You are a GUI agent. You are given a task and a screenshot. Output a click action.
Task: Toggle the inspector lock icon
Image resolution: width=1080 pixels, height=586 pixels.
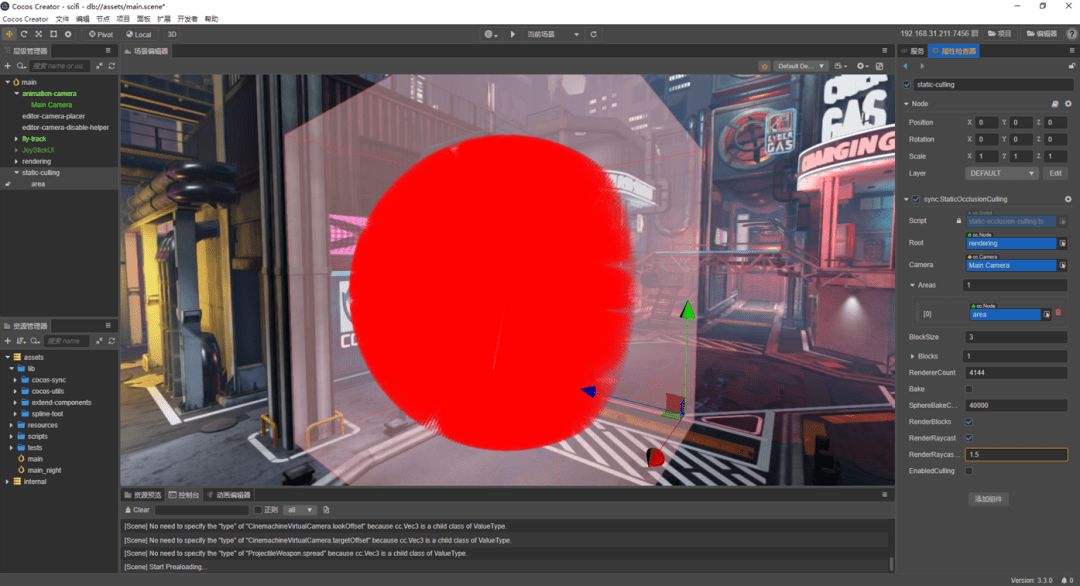pyautogui.click(x=1071, y=66)
